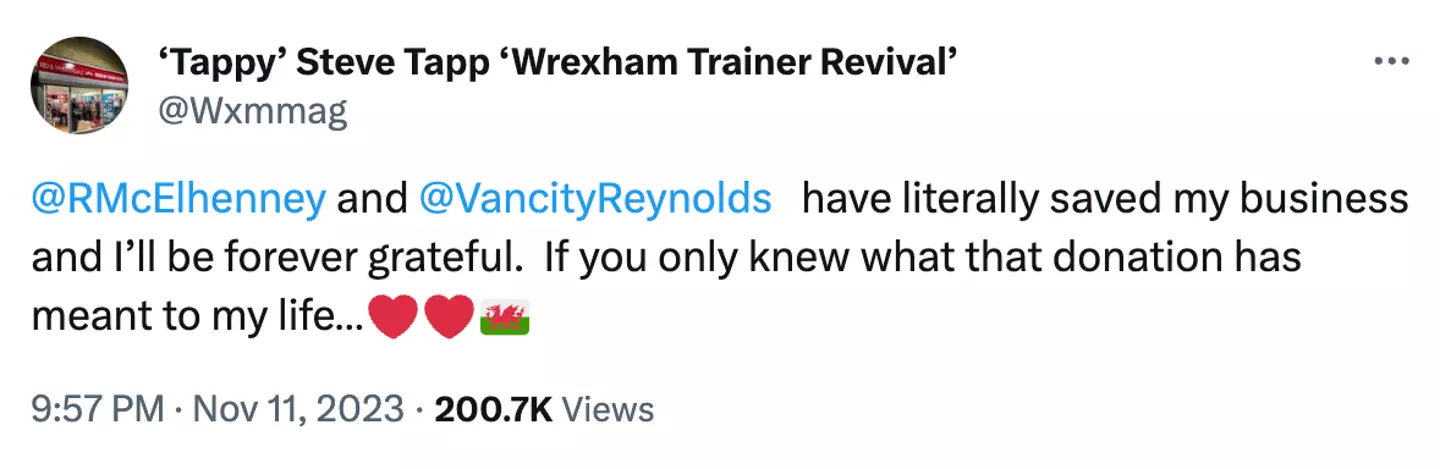
Task: Open the @RMcElhenney mention
Action: pyautogui.click(x=179, y=199)
